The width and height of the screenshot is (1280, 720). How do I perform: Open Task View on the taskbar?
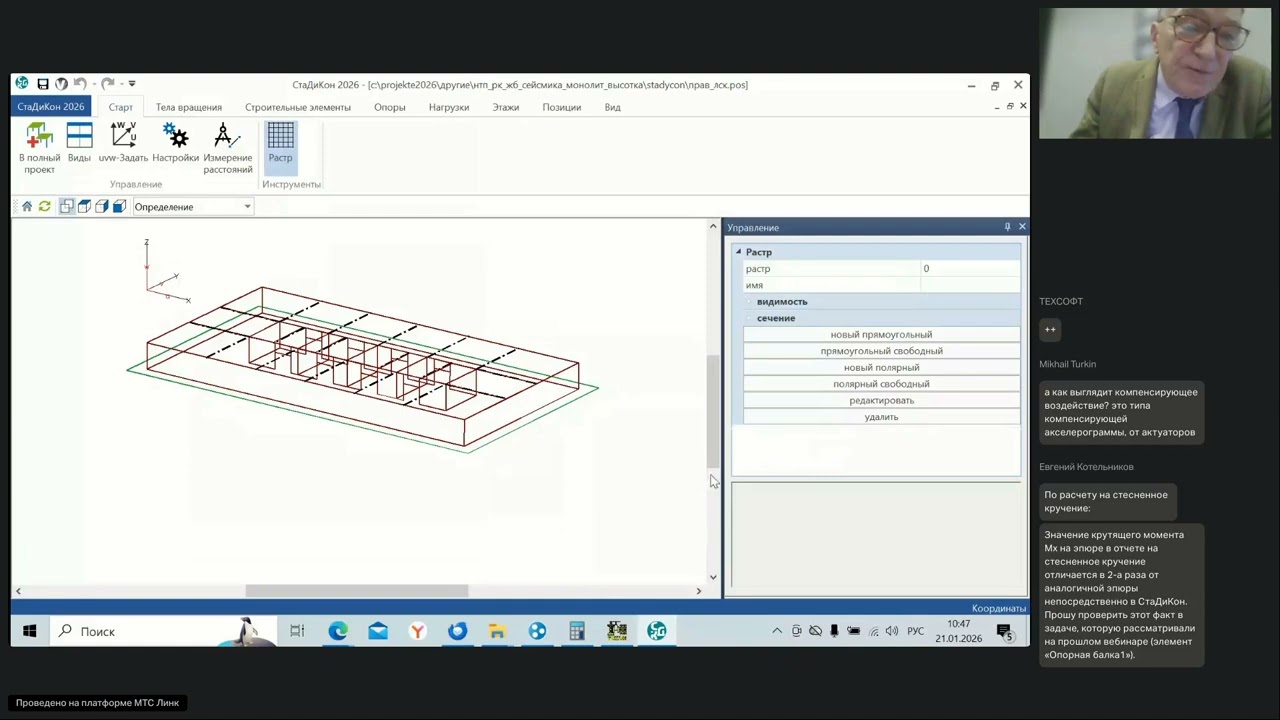pos(297,631)
